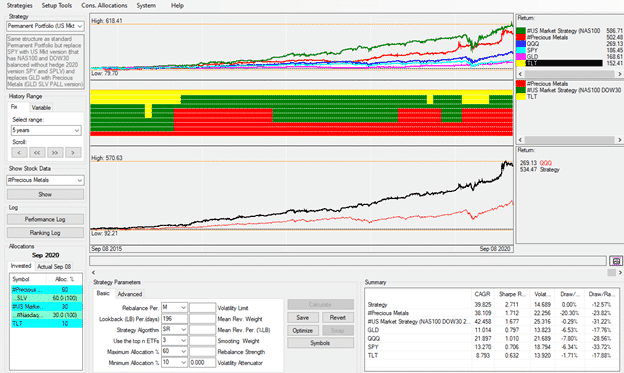Click the Volatility Limit input field
This screenshot has height=373, width=624.
coord(202,308)
